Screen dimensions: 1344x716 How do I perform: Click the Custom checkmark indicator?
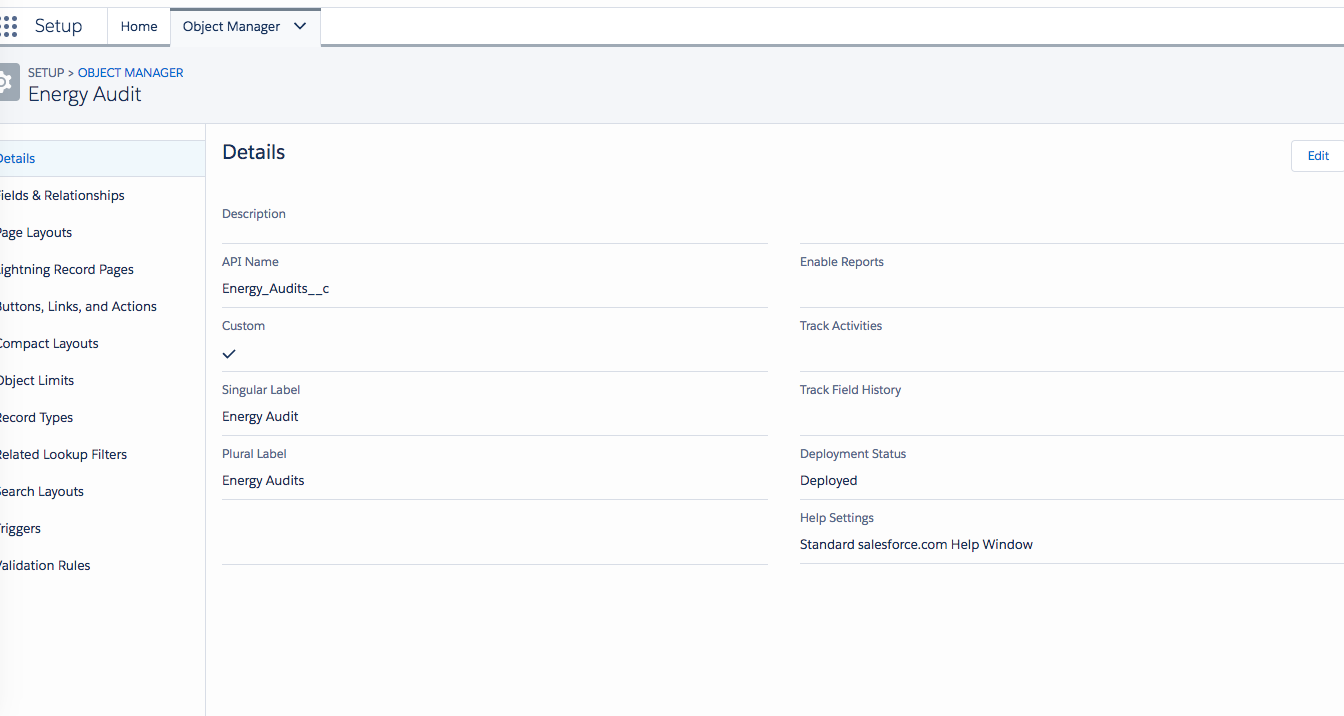[x=229, y=353]
